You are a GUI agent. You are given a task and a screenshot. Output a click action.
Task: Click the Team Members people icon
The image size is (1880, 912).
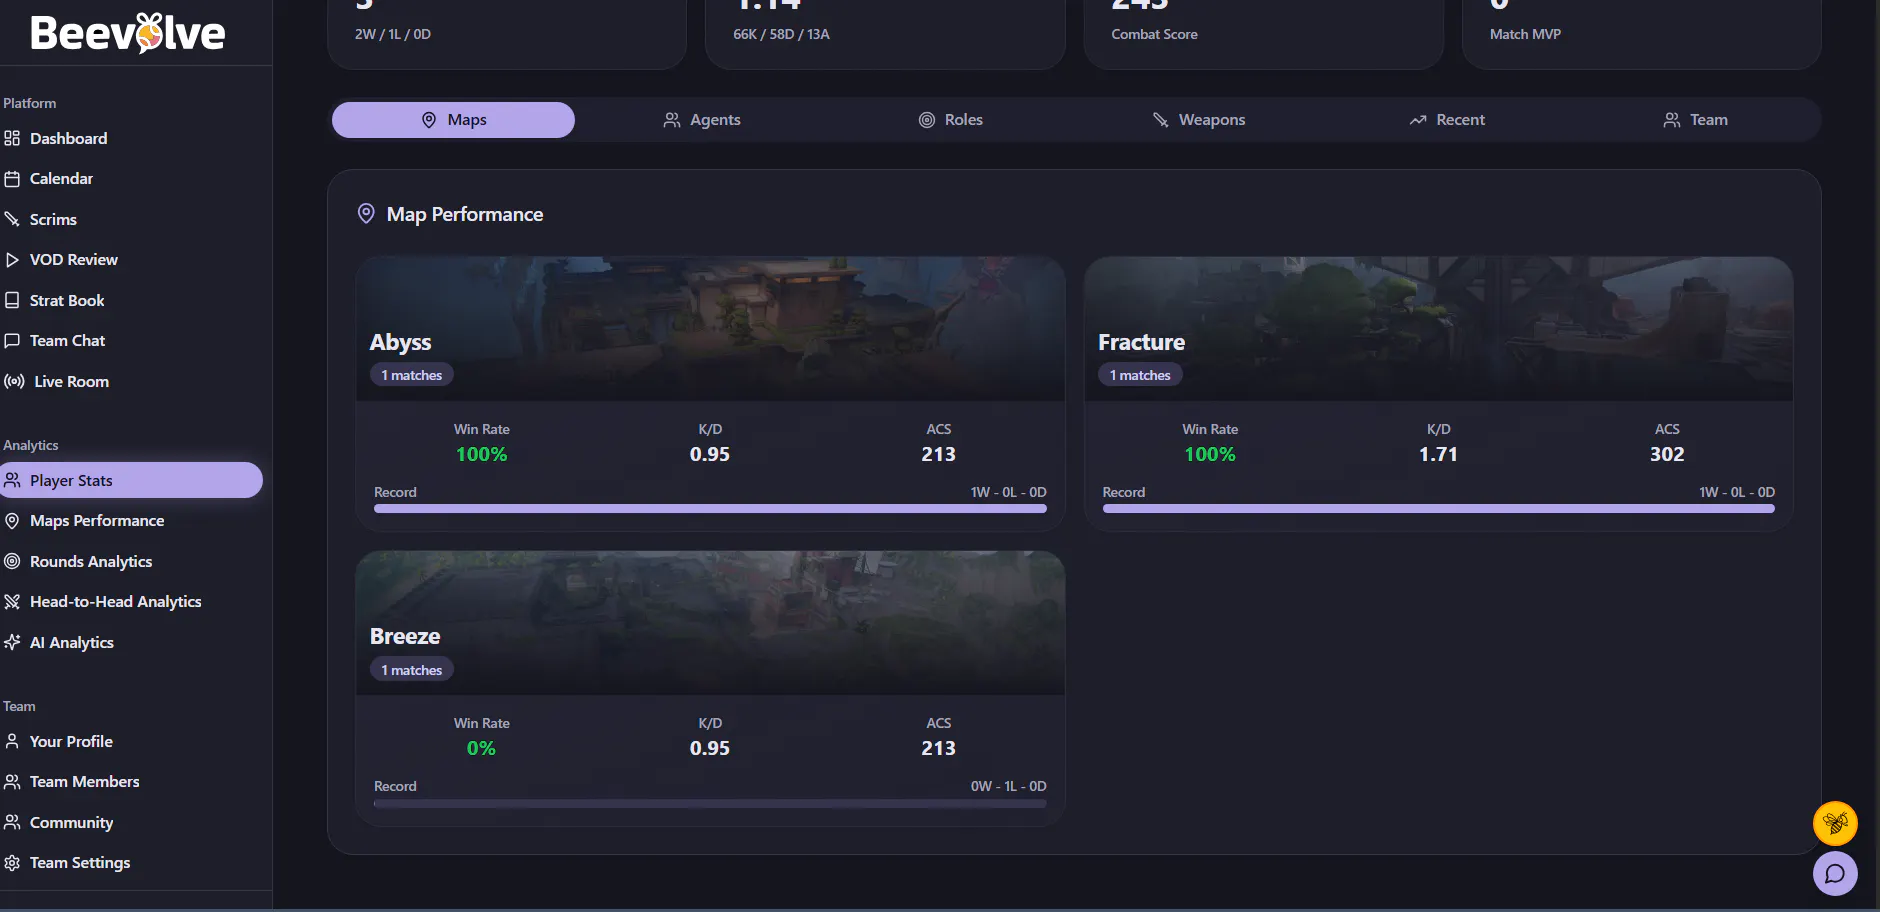[x=12, y=782]
